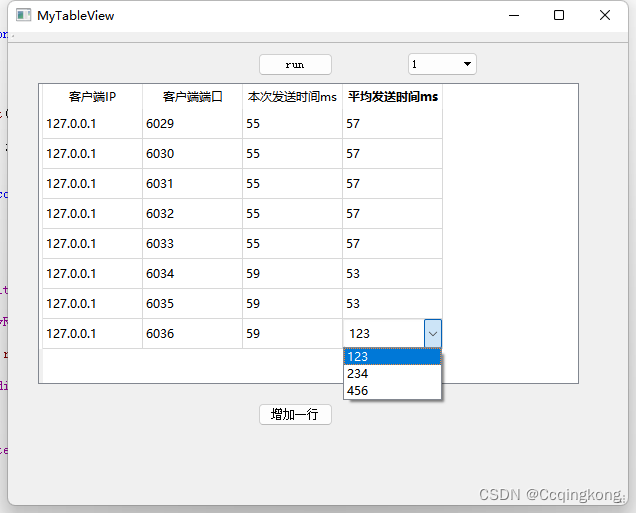Select the IP cell in the 6029 row
The width and height of the screenshot is (636, 513).
pos(92,124)
